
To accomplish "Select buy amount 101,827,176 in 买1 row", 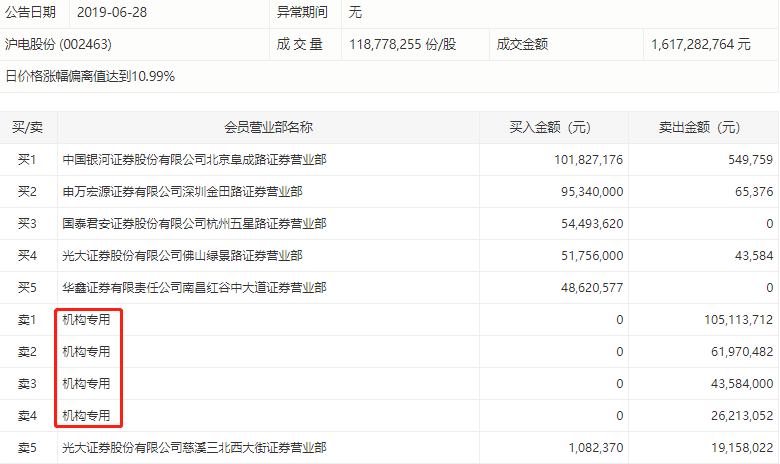I will [x=588, y=160].
